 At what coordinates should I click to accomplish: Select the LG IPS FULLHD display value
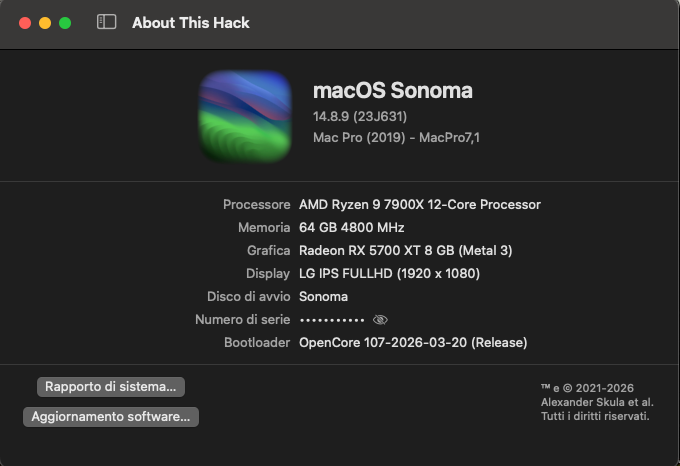[389, 274]
